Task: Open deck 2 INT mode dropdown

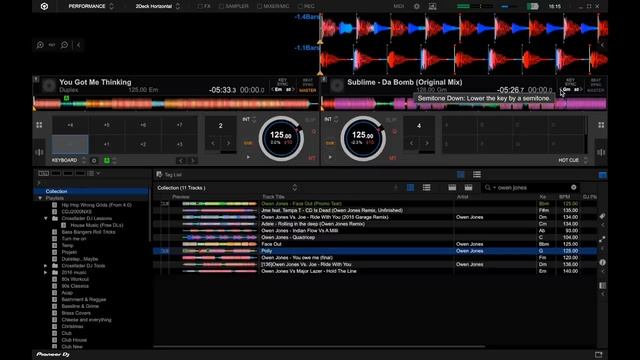Action: coord(331,120)
